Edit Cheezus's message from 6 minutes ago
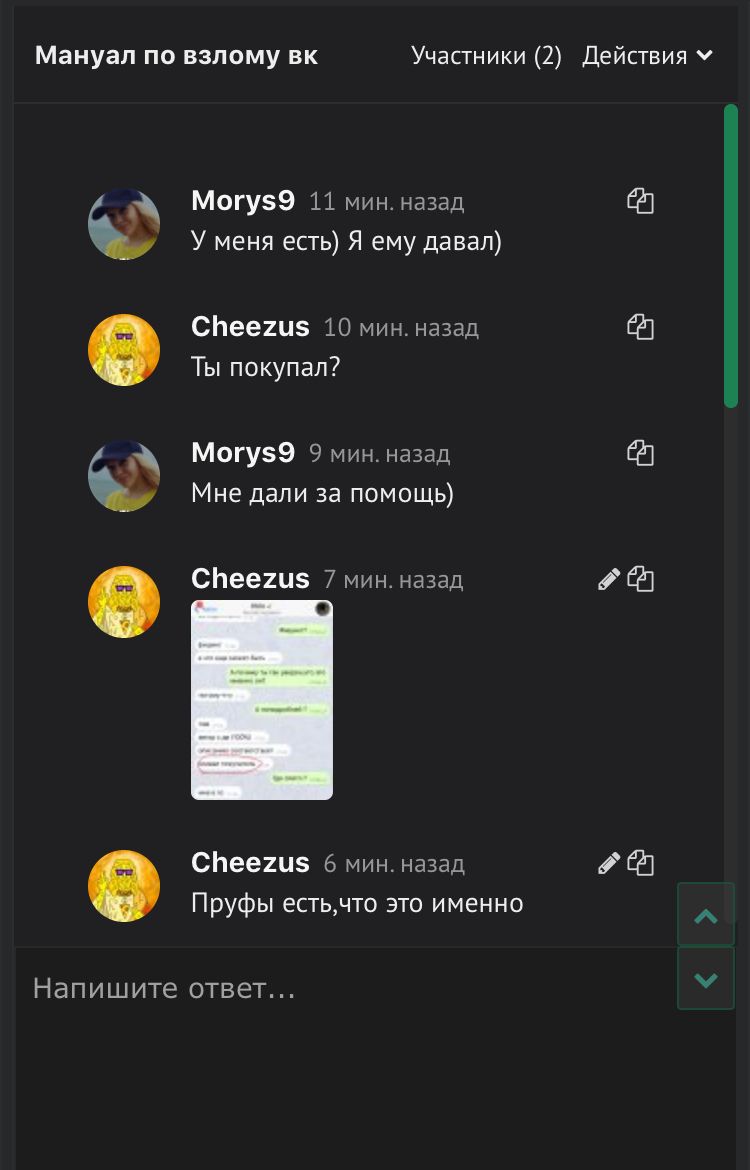Image resolution: width=750 pixels, height=1170 pixels. (609, 863)
